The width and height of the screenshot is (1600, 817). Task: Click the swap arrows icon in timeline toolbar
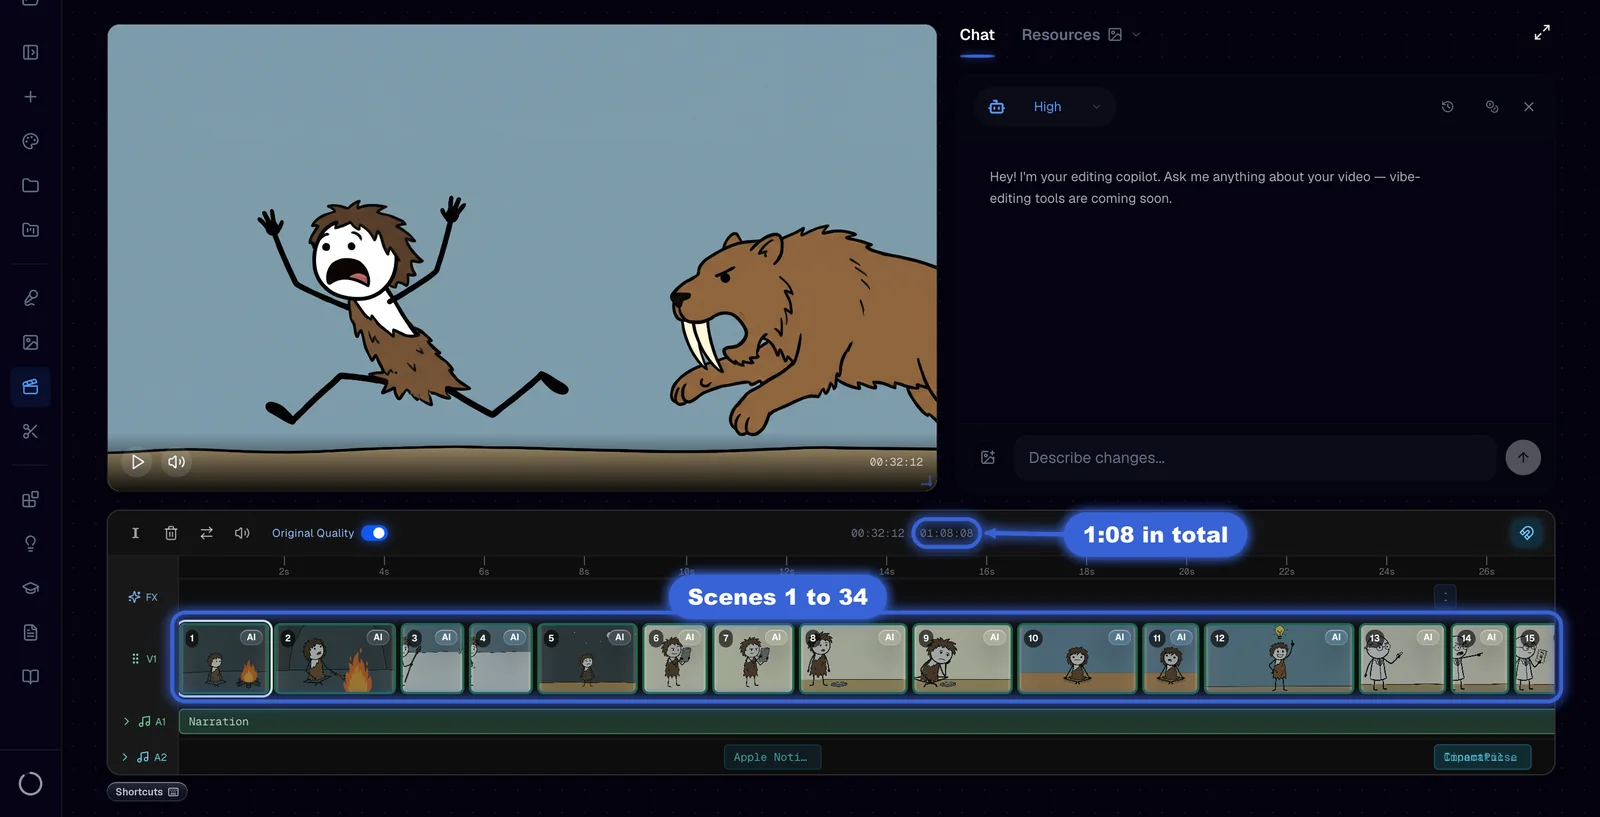[x=206, y=533]
